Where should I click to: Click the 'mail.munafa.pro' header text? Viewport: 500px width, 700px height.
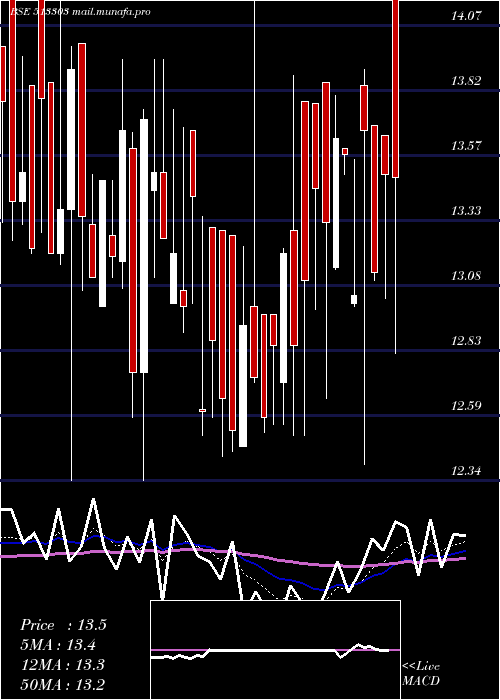[x=110, y=12]
